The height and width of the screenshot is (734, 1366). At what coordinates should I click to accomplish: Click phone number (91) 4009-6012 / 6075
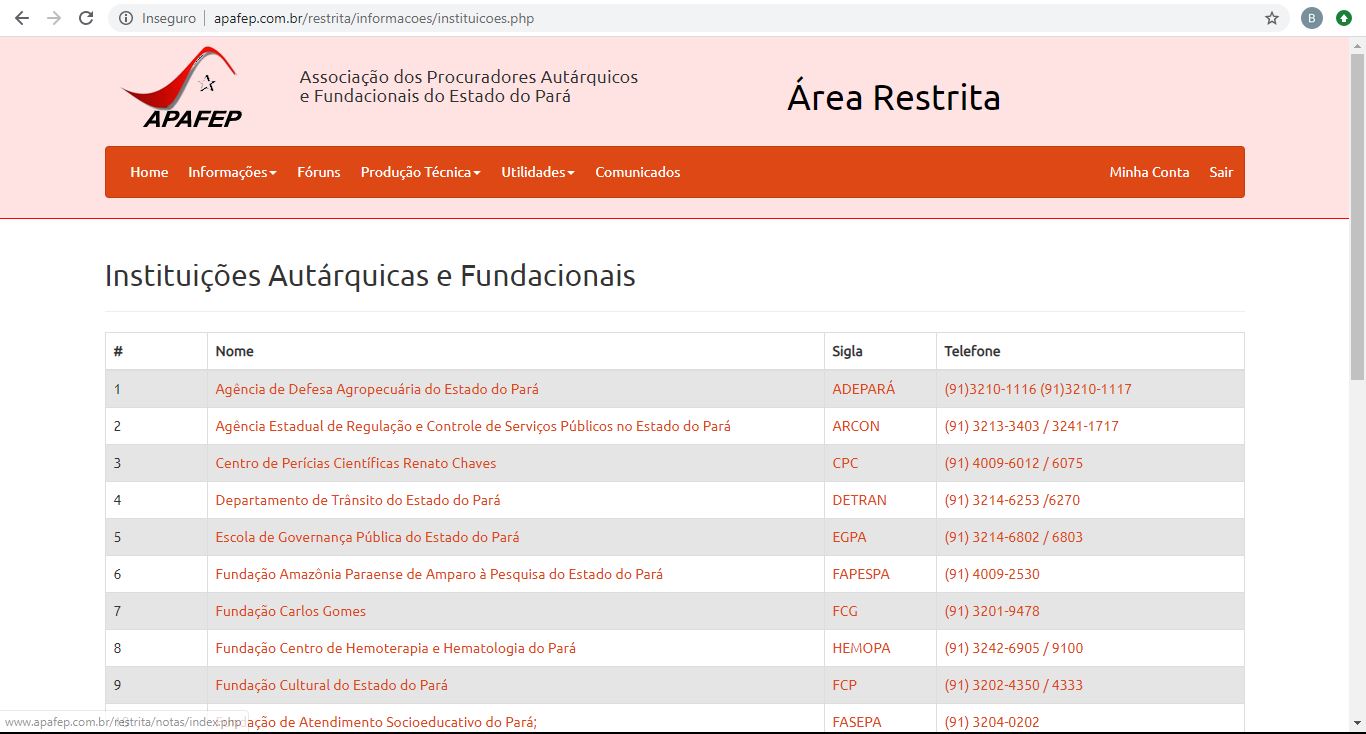[x=1014, y=463]
